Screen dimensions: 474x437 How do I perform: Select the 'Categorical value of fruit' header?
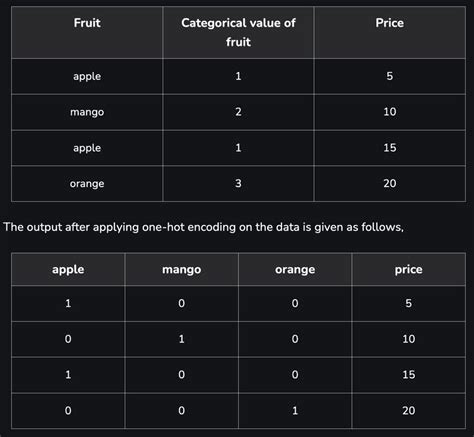click(x=238, y=32)
